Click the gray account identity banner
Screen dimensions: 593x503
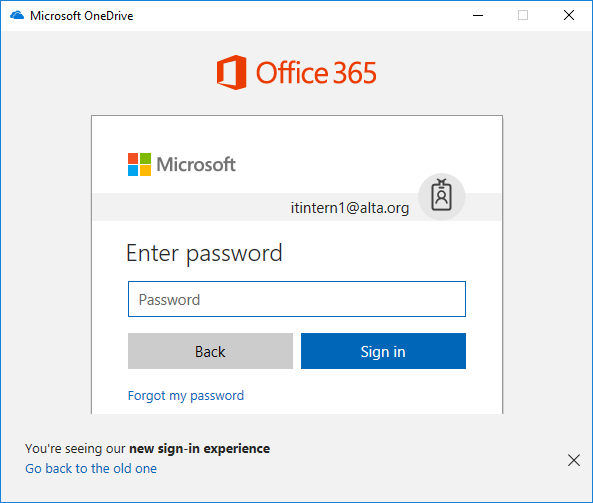click(297, 207)
